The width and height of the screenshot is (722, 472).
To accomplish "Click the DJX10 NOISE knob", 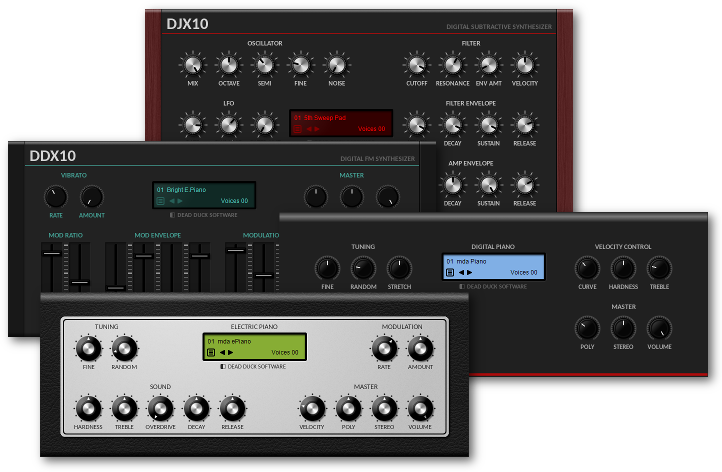I will 337,65.
